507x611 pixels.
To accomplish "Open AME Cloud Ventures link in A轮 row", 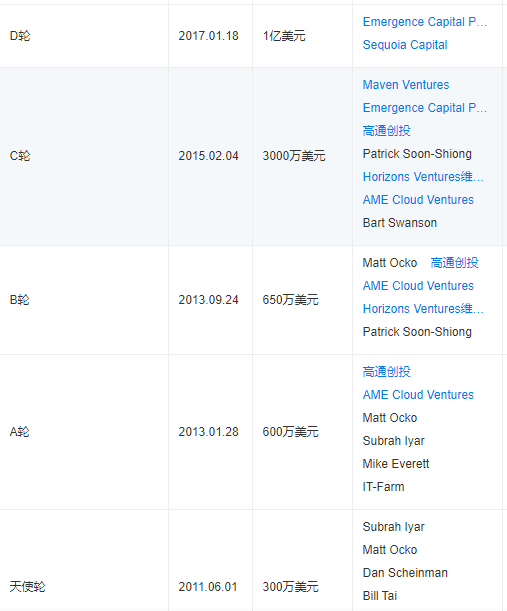I will [x=418, y=395].
